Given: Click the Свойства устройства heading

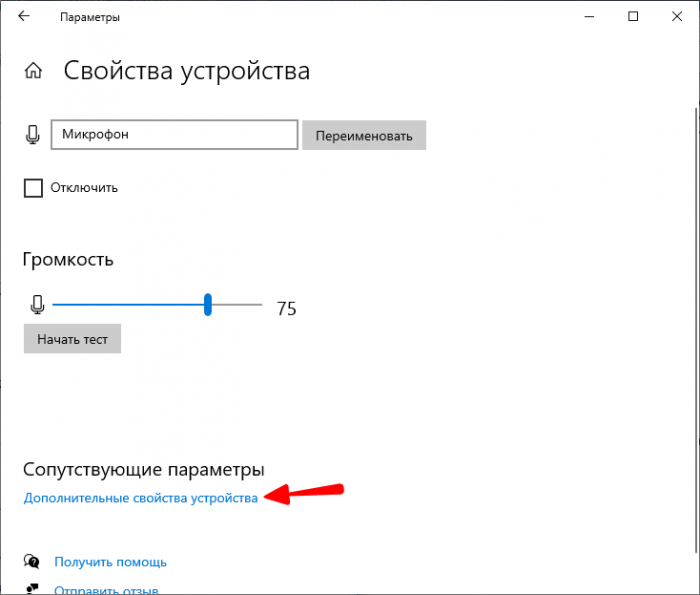Looking at the screenshot, I should [187, 71].
